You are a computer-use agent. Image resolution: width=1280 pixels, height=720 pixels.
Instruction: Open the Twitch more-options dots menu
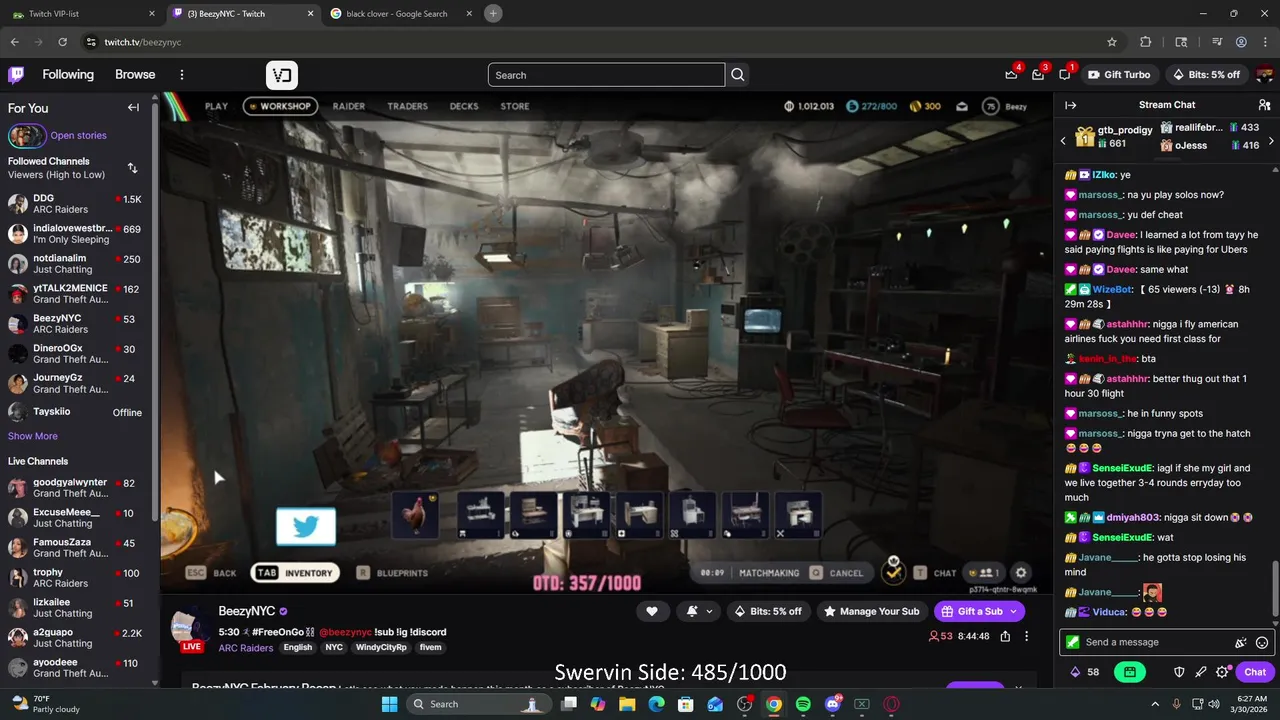click(182, 75)
